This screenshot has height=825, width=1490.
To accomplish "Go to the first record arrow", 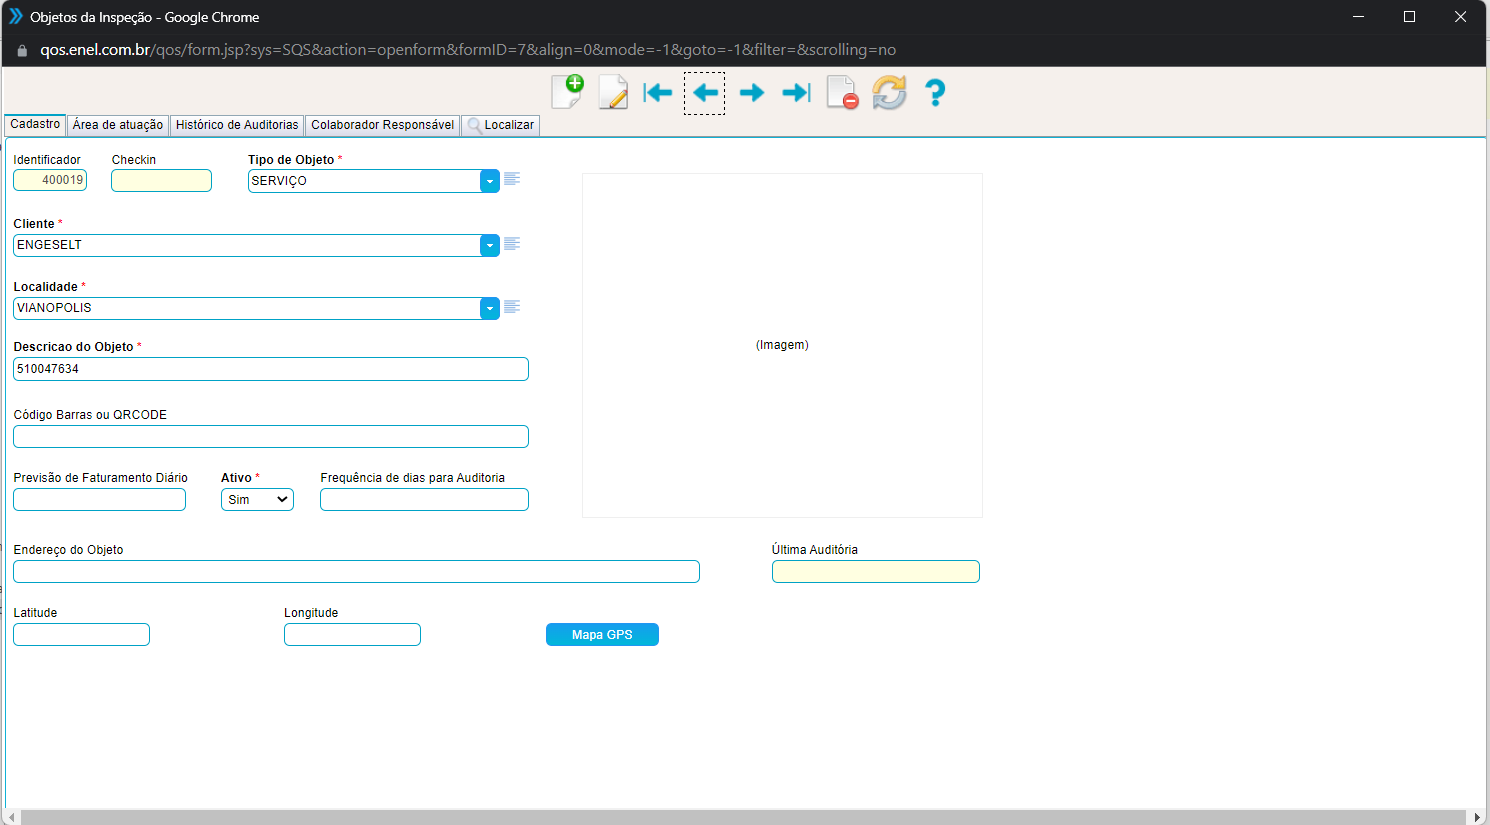I will click(x=658, y=93).
